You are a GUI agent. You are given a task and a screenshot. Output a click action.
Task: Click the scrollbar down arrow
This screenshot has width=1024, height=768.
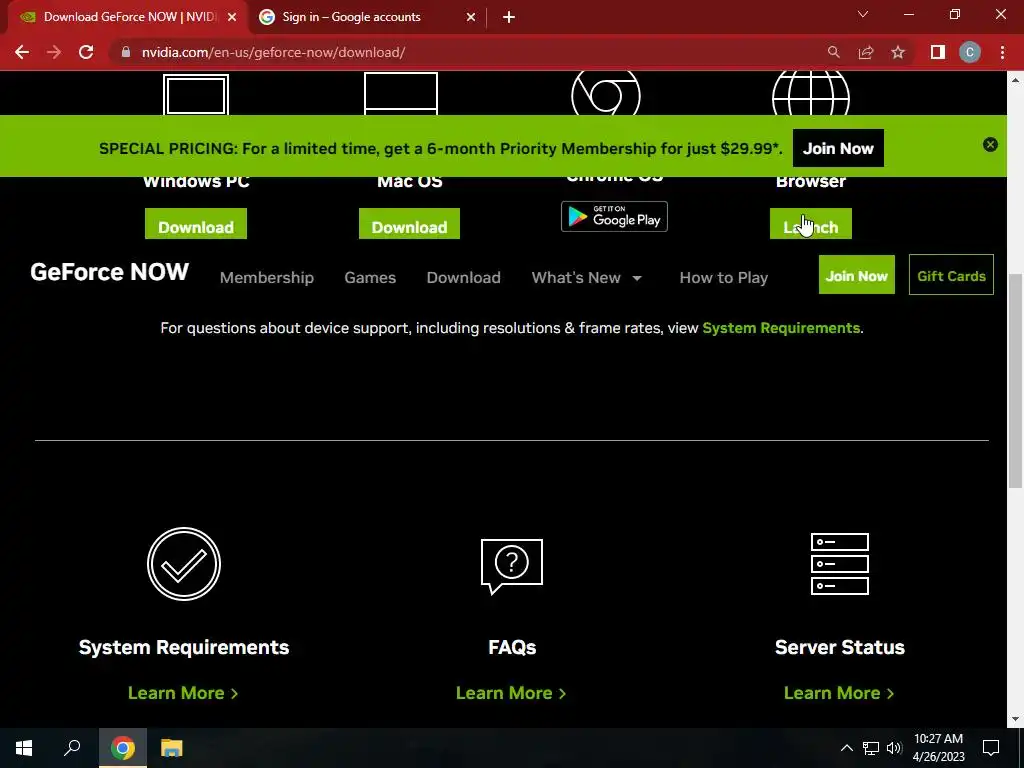[x=1015, y=719]
